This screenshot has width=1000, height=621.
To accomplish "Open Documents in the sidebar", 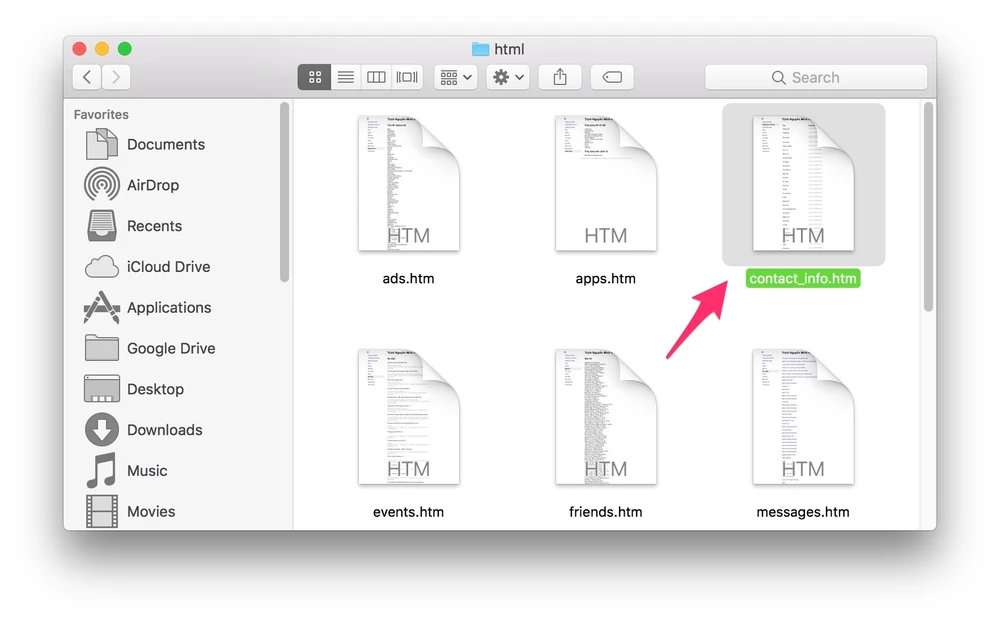I will [165, 145].
